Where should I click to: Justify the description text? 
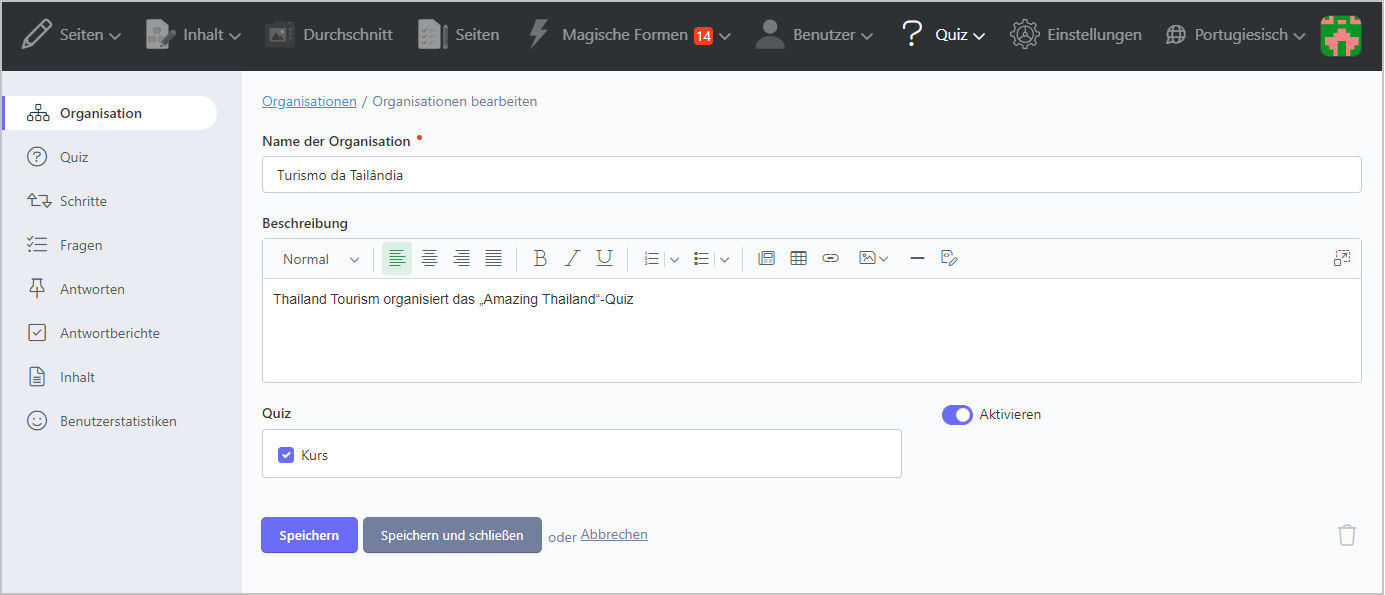(x=493, y=258)
